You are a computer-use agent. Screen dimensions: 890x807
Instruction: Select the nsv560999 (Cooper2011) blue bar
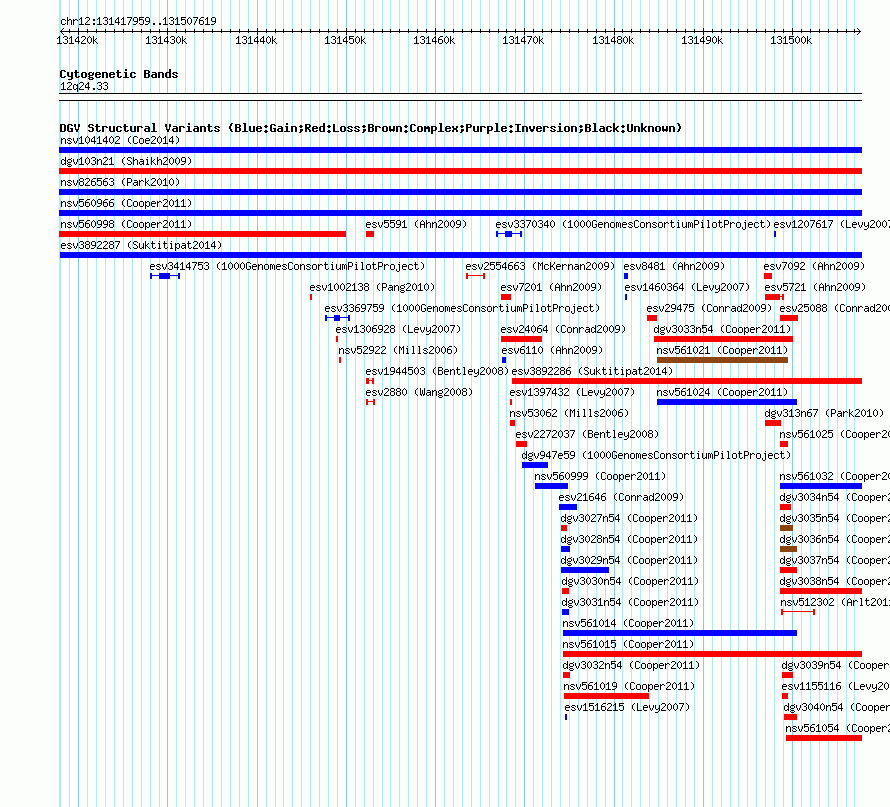coord(551,486)
